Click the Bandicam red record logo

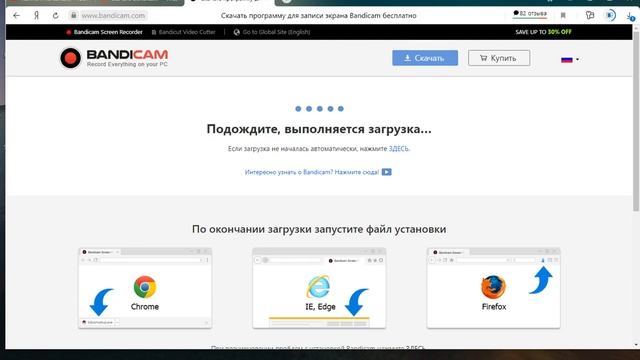[70, 58]
